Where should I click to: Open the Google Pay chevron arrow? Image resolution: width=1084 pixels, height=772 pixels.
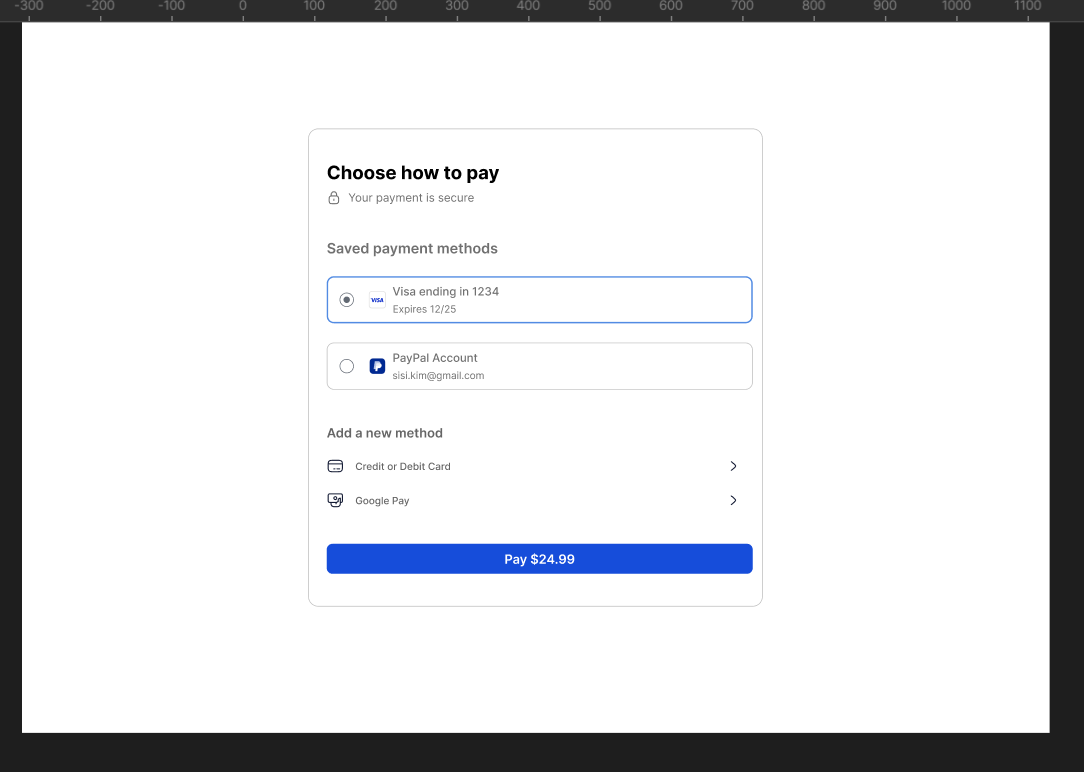(x=733, y=500)
